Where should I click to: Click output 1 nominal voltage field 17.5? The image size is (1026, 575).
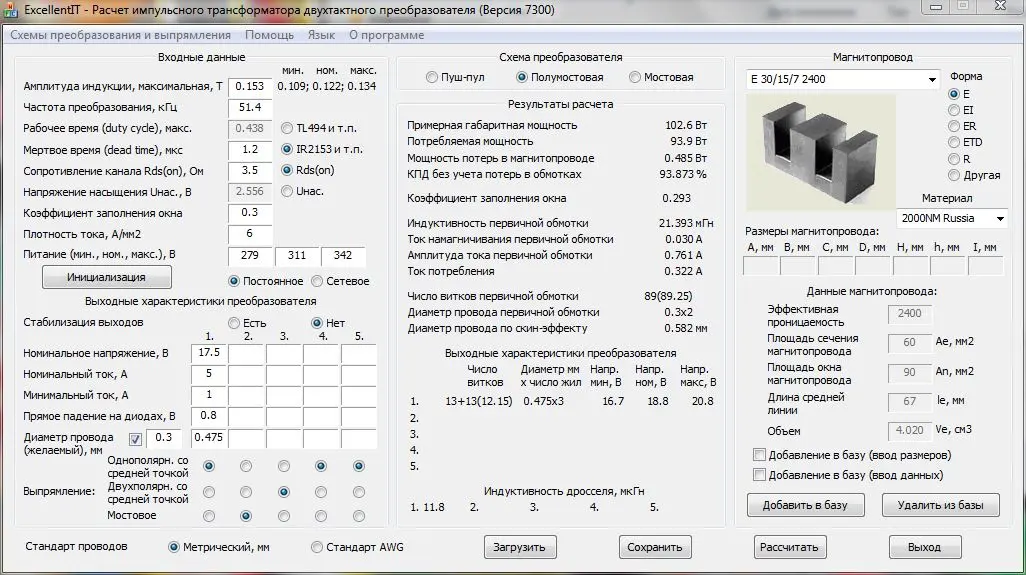click(x=209, y=353)
